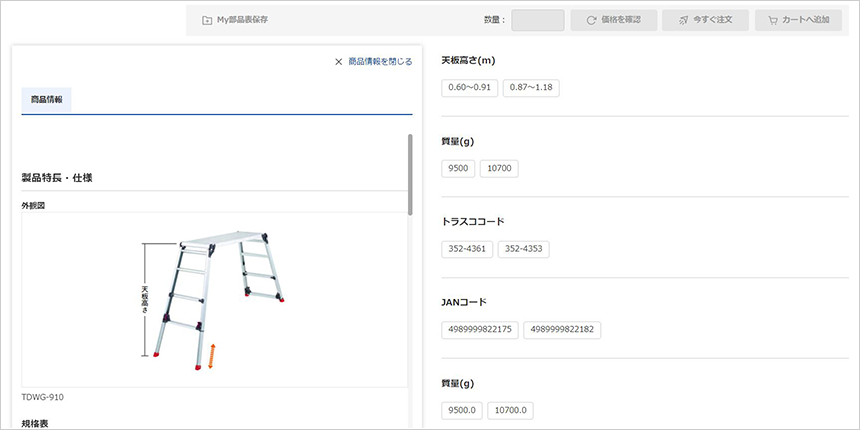Click the product info panel scrollbar

410,174
